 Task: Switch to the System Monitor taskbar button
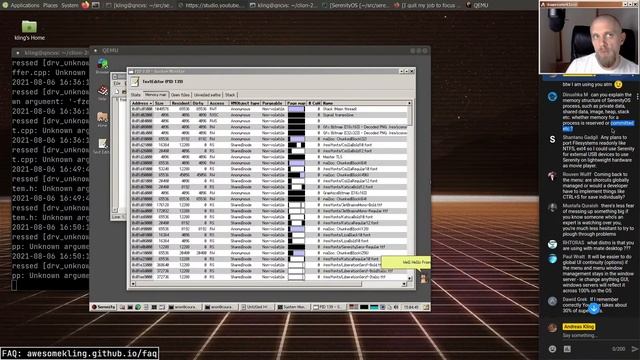click(294, 307)
